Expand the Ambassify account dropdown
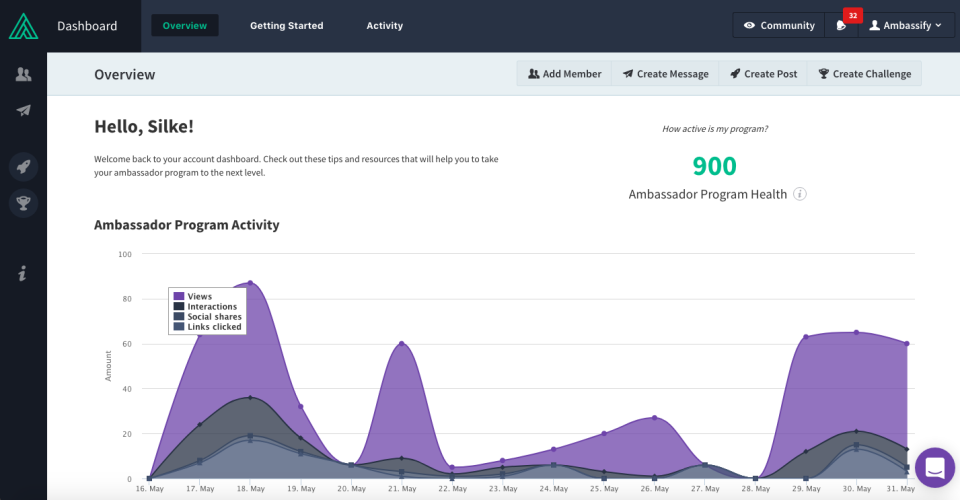This screenshot has width=960, height=500. pyautogui.click(x=906, y=25)
